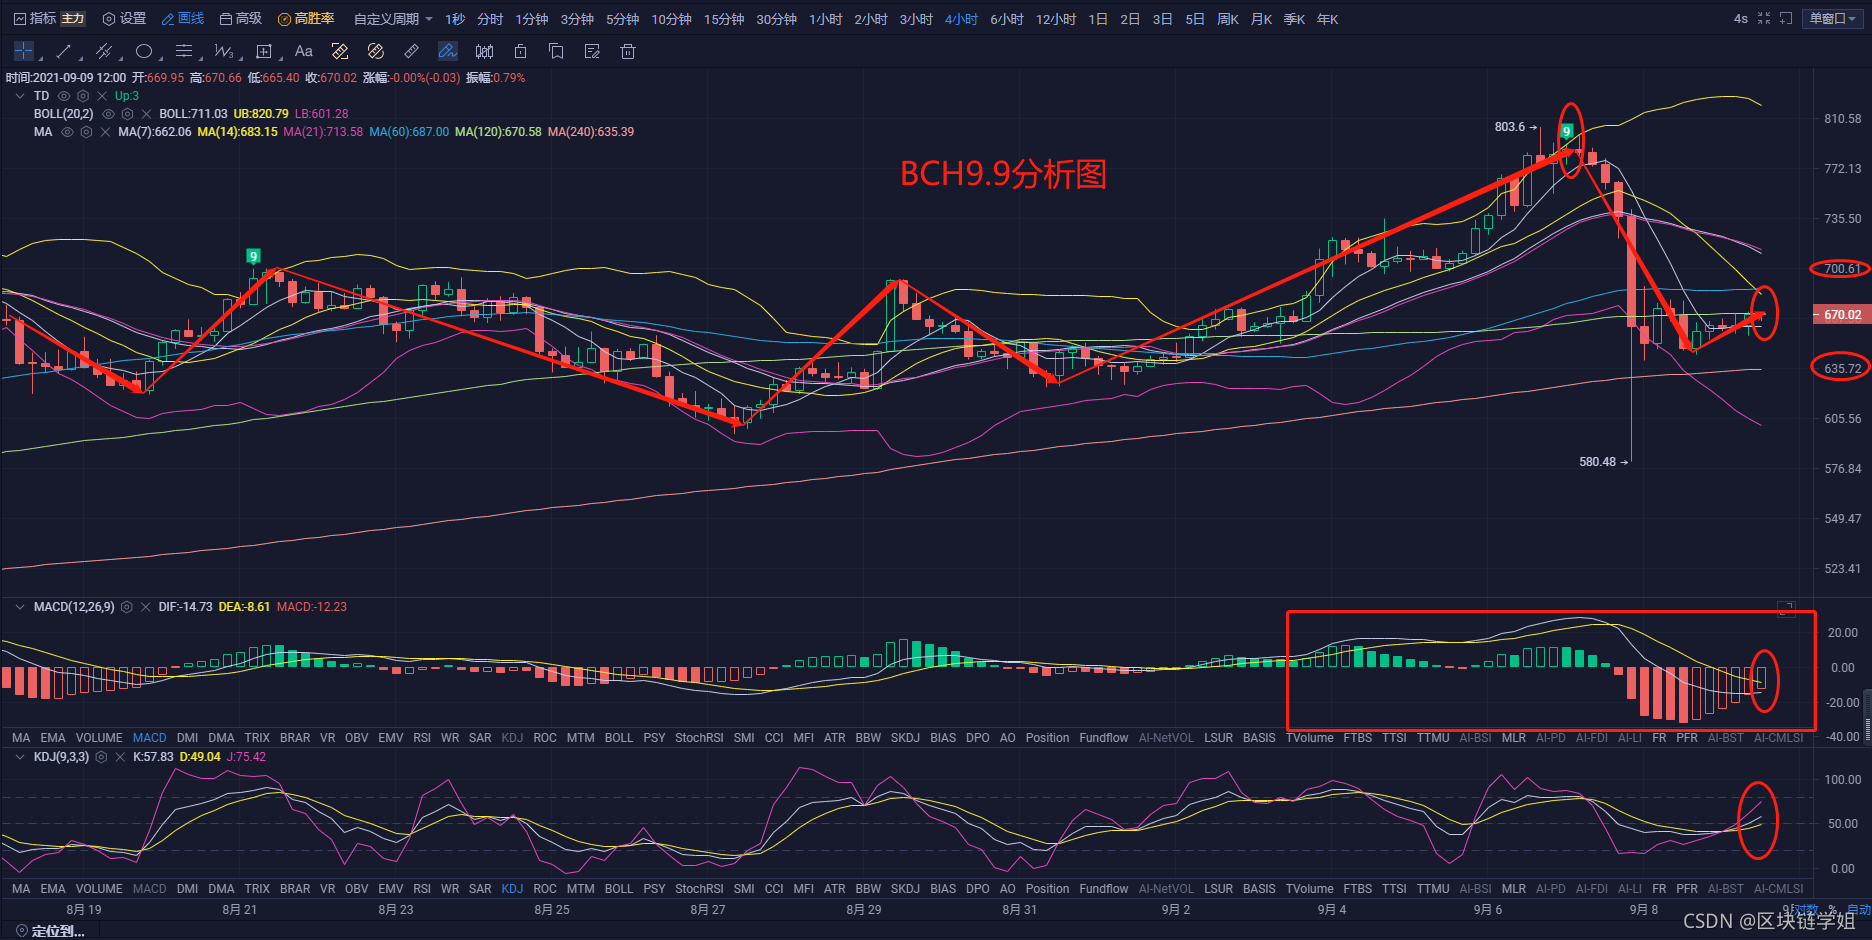Image resolution: width=1872 pixels, height=940 pixels.
Task: Open the 单窗口 window layout dropdown
Action: point(1833,19)
